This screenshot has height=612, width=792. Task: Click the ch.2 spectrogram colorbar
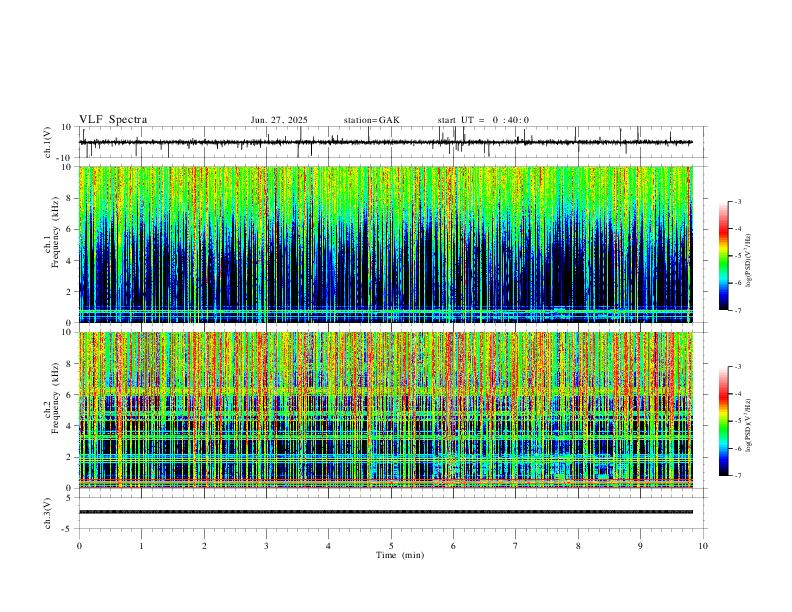pos(723,421)
